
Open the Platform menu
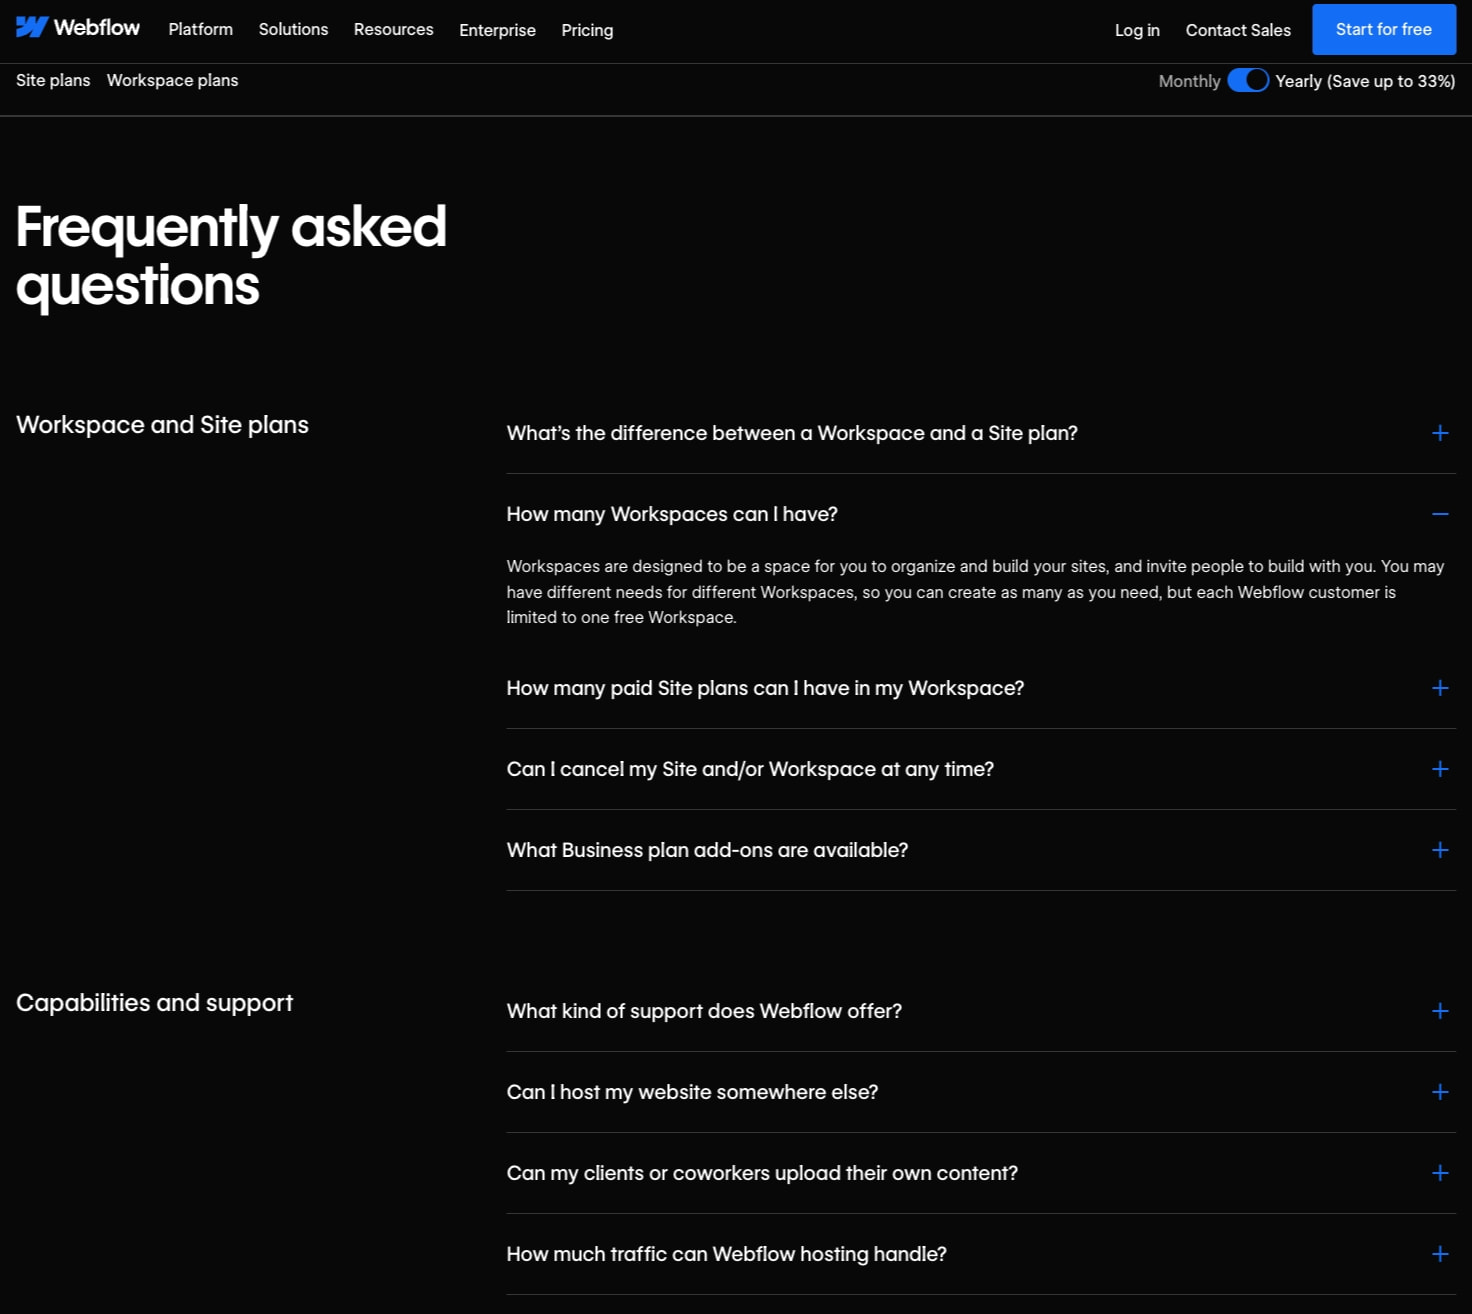tap(200, 29)
